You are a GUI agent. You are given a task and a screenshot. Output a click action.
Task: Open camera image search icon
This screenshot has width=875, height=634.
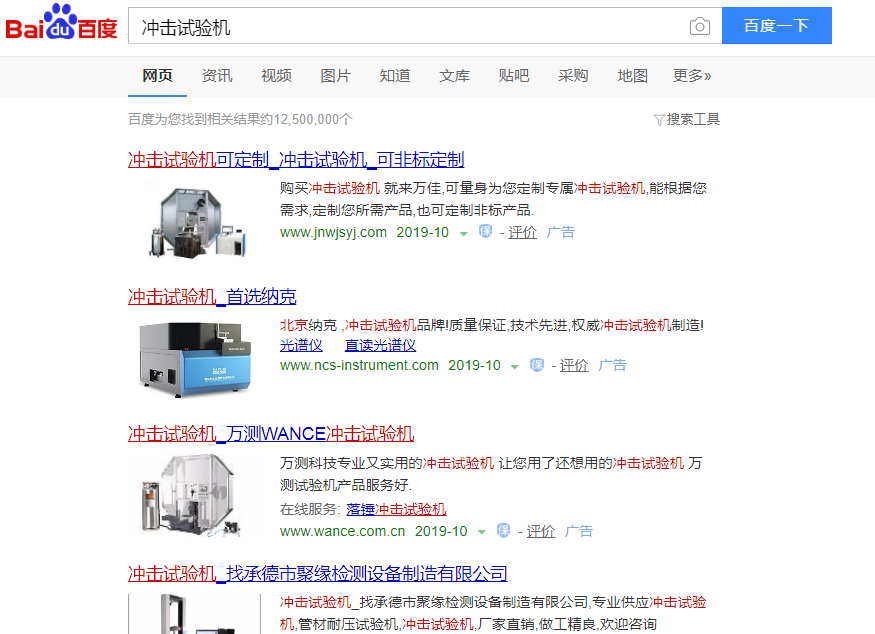[700, 26]
